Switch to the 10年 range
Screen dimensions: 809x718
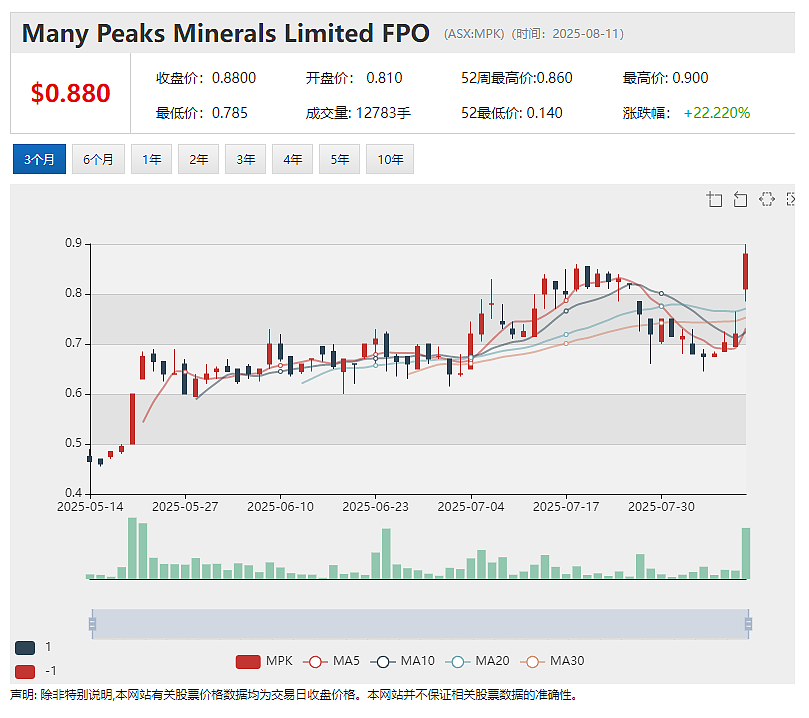point(390,159)
